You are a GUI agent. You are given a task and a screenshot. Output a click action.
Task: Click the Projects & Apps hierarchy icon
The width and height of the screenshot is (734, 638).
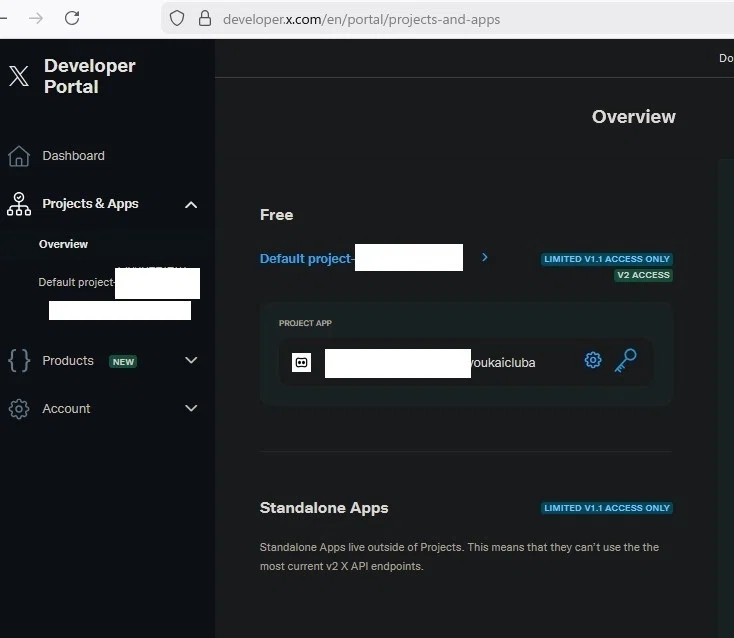[19, 204]
